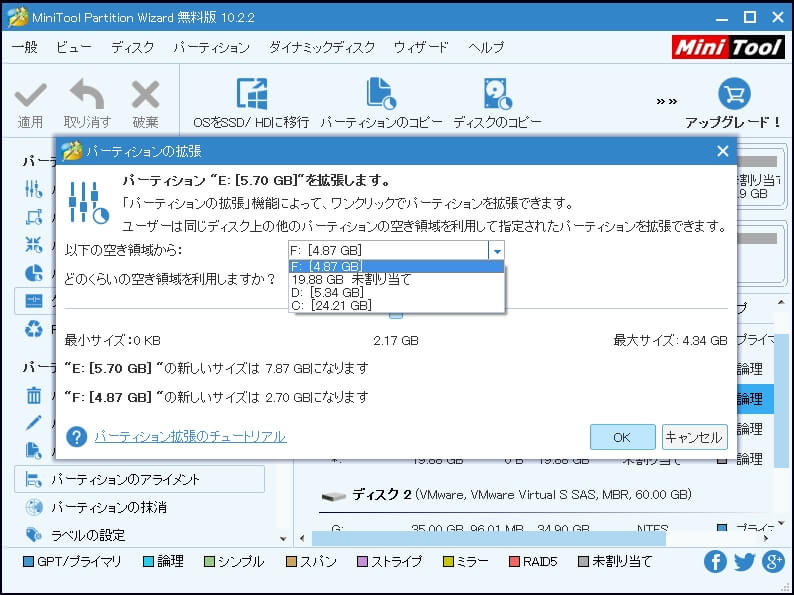
Task: Click the RAID5 legend color box
Action: tap(514, 562)
